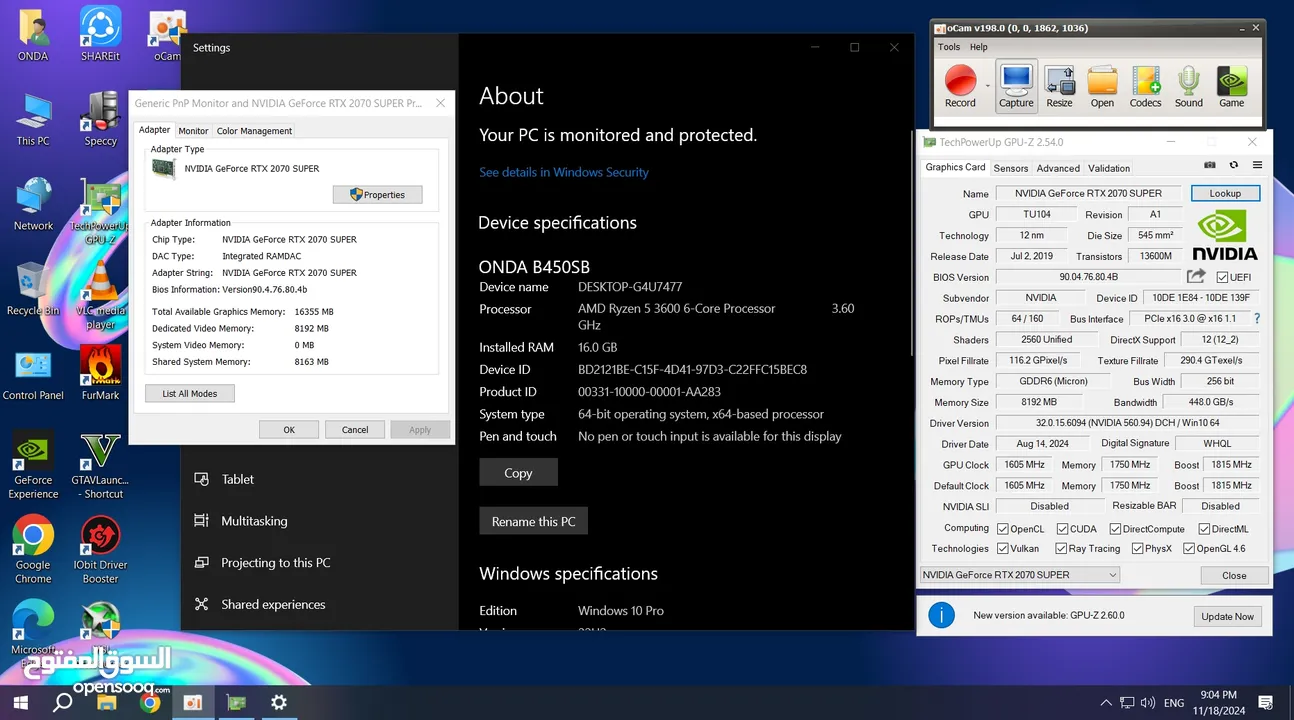This screenshot has height=720, width=1294.
Task: Click the GPU-Z refresh icon
Action: click(1234, 165)
